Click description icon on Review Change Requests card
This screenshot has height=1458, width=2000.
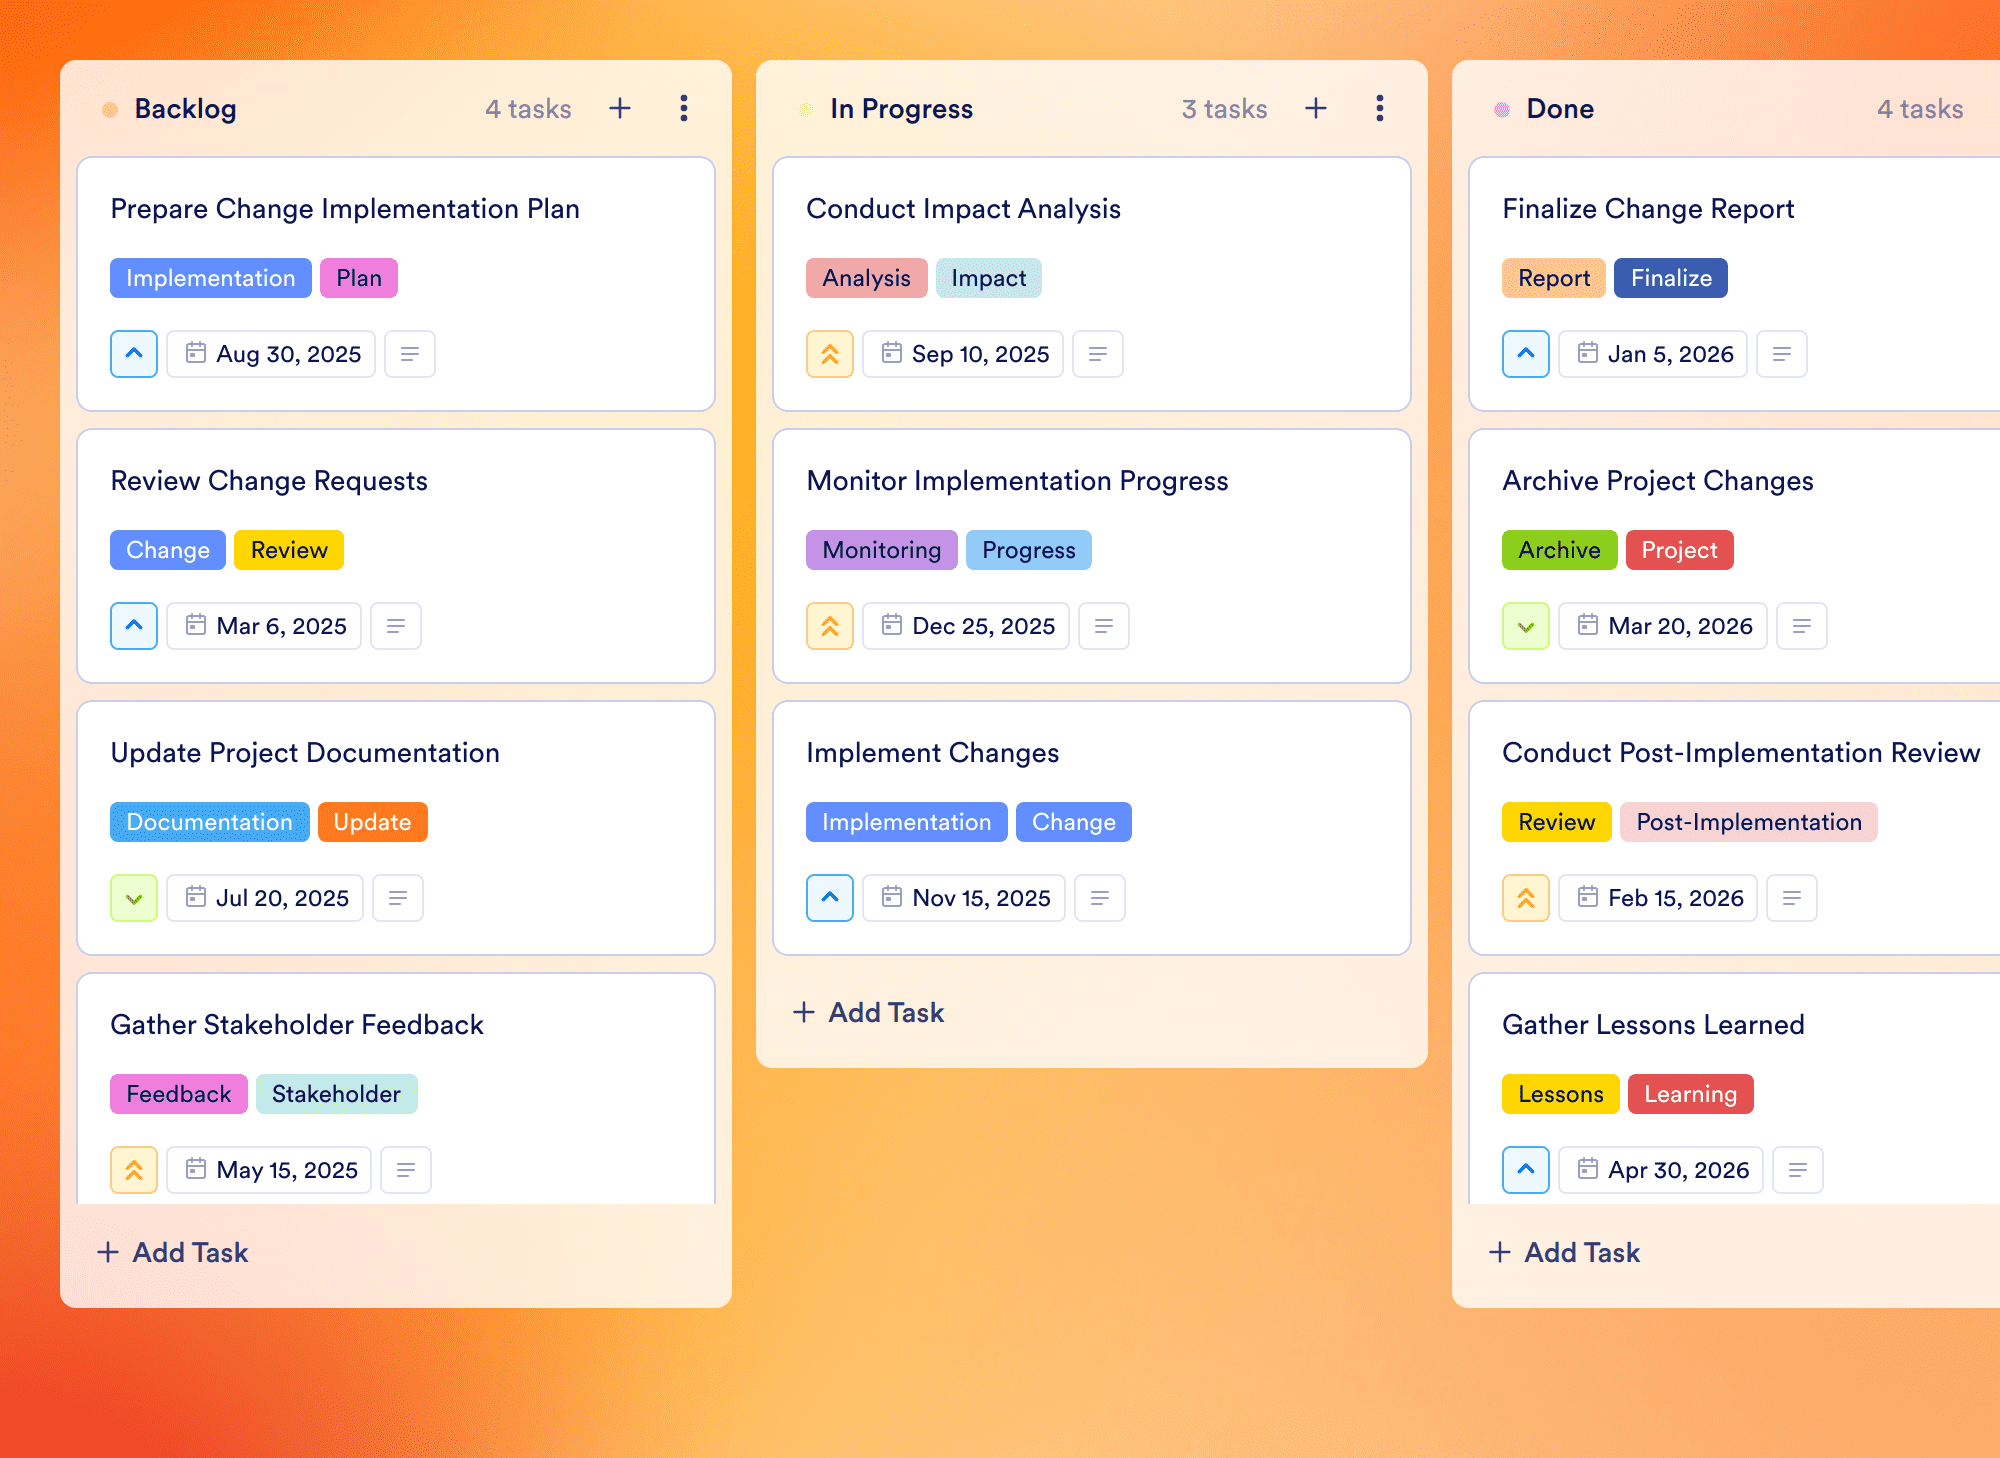point(395,626)
